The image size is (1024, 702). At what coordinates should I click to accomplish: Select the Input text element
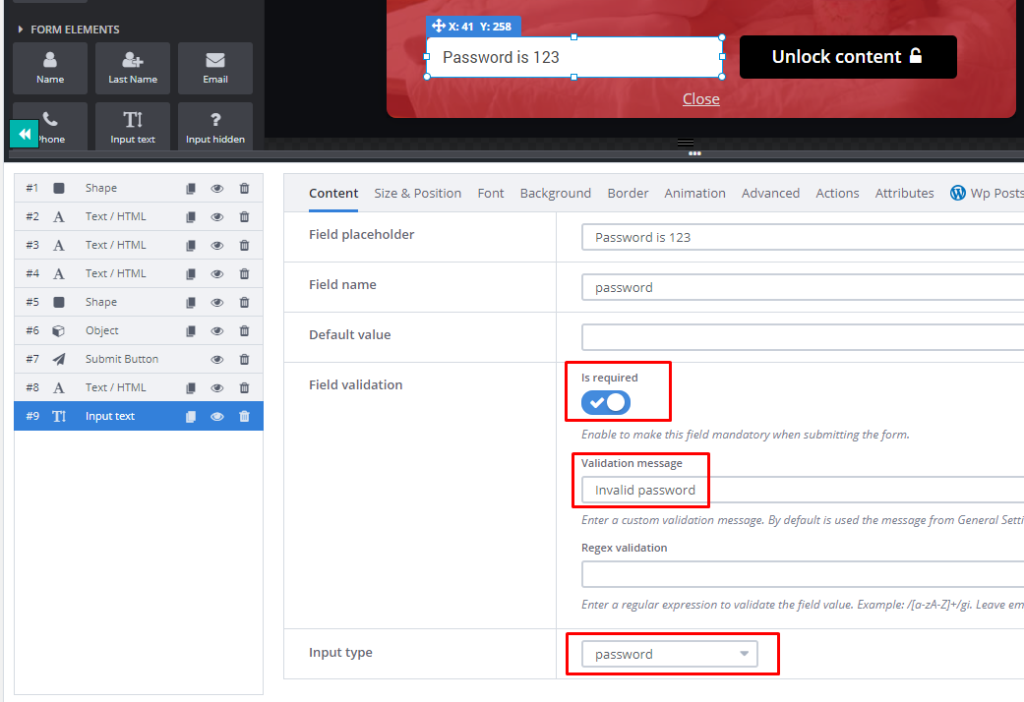(132, 125)
